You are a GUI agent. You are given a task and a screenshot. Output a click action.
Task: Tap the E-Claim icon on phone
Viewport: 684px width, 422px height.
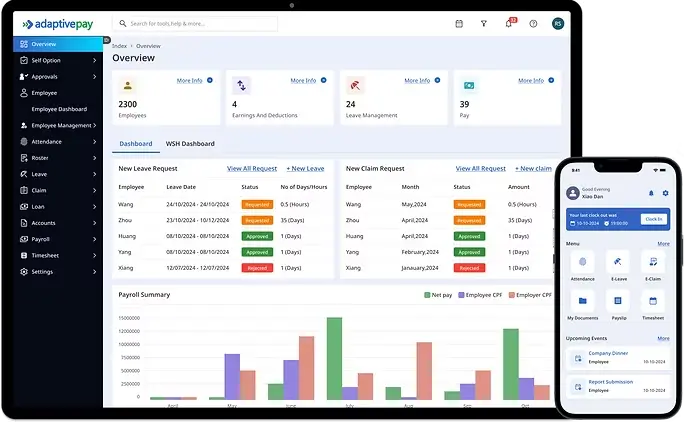(653, 261)
